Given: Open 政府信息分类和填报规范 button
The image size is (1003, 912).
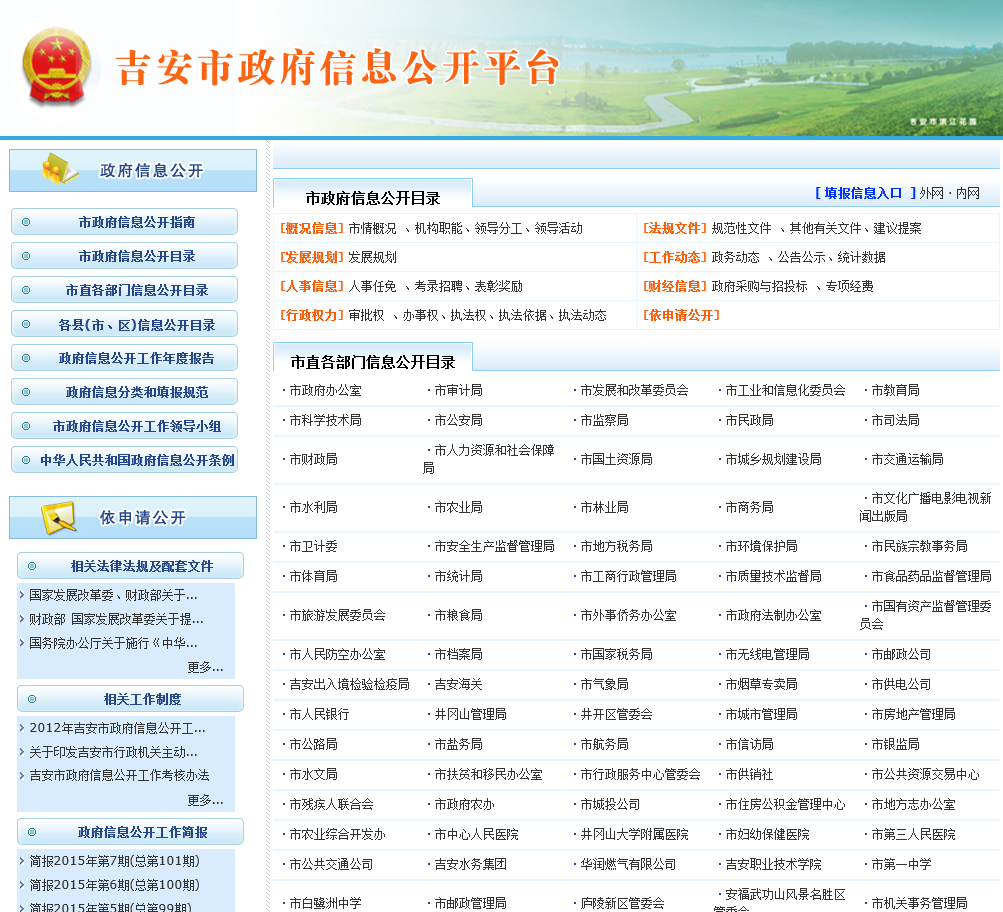Looking at the screenshot, I should tap(125, 392).
